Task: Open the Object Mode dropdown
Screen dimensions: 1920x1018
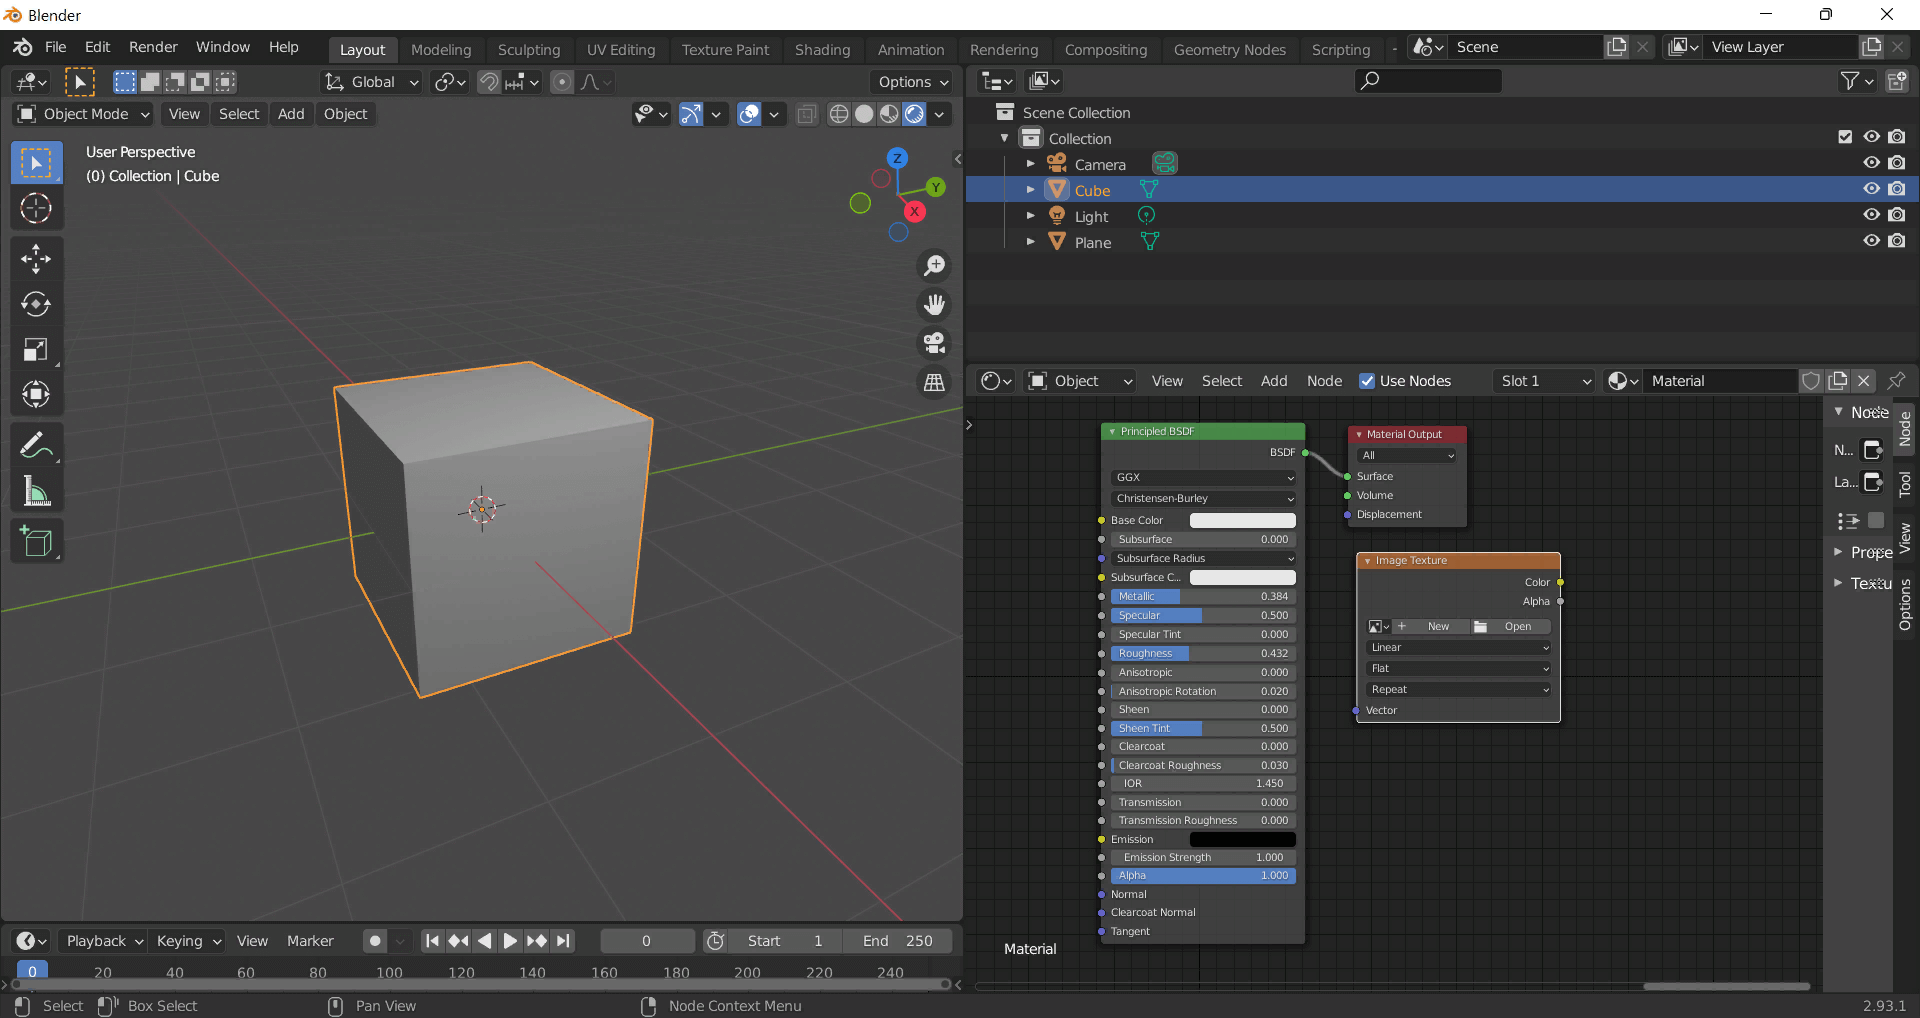Action: [84, 114]
